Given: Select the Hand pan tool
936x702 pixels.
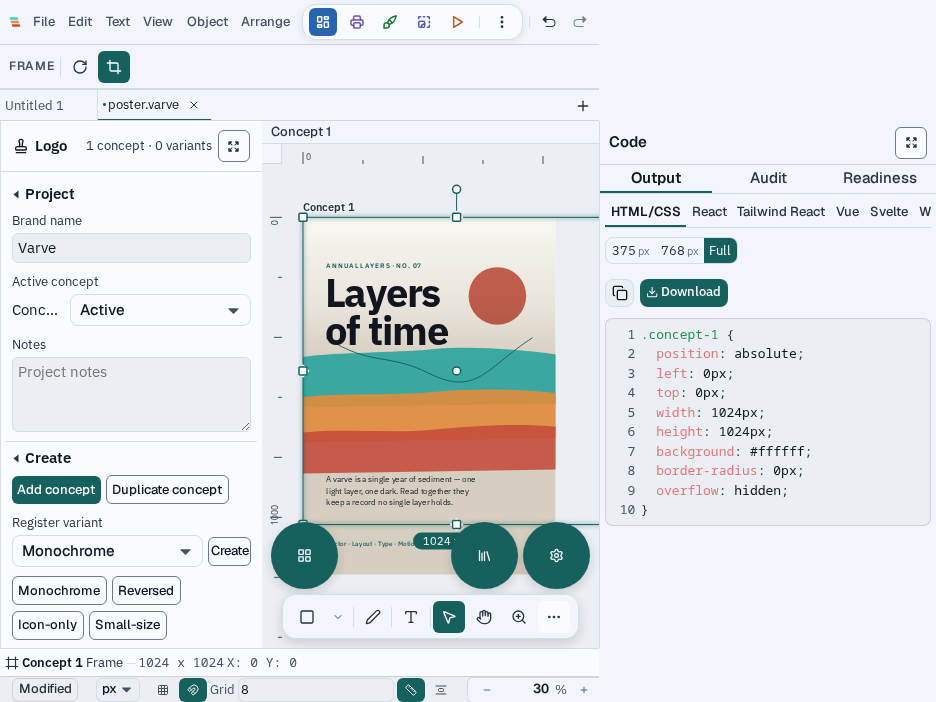Looking at the screenshot, I should pos(484,617).
